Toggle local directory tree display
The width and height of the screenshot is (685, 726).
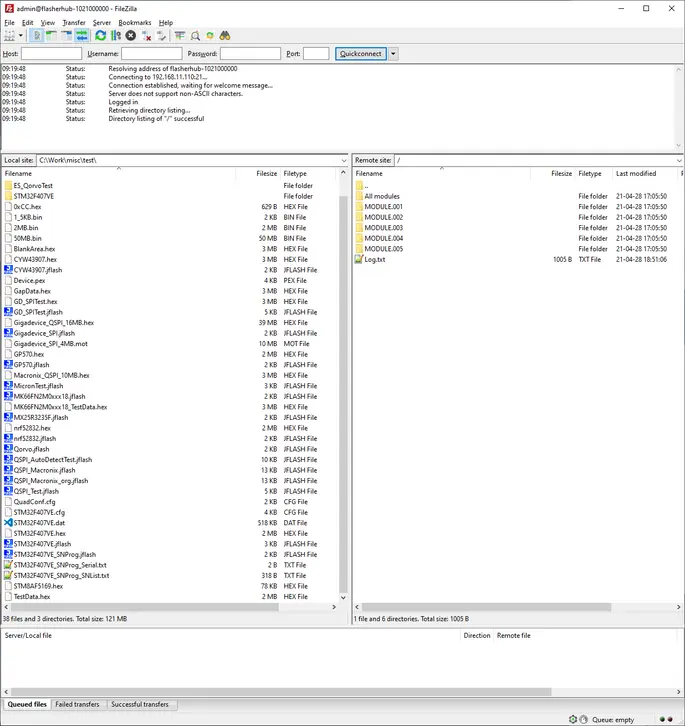(50, 36)
